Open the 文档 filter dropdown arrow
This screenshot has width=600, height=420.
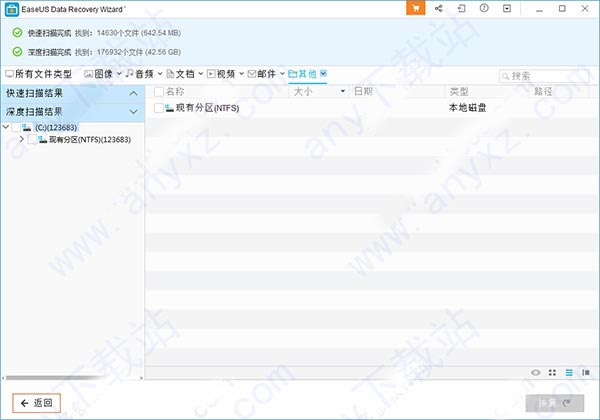click(x=201, y=73)
